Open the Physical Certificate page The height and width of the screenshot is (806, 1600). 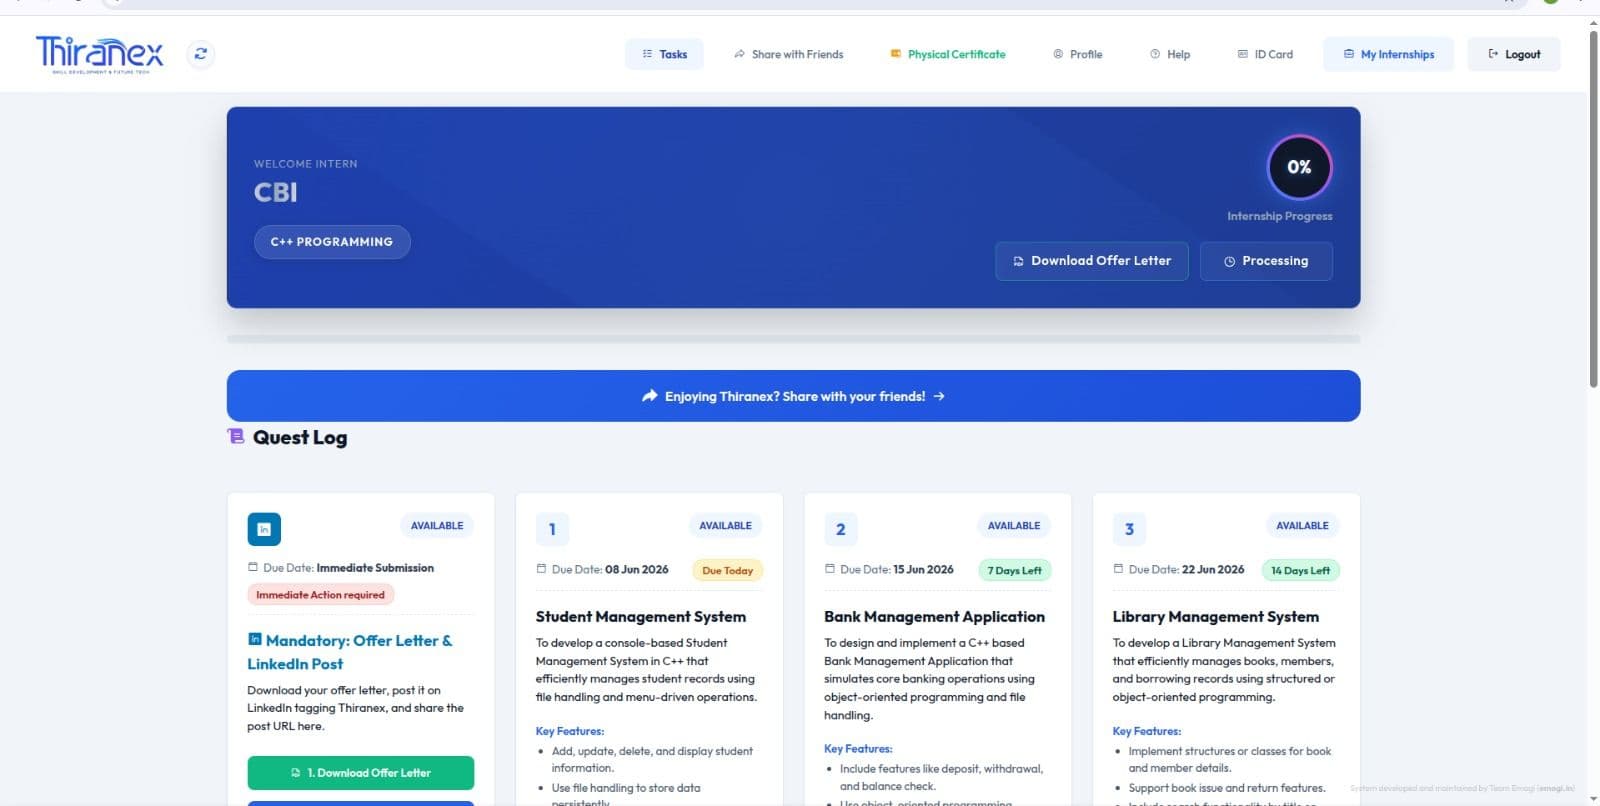(x=948, y=54)
